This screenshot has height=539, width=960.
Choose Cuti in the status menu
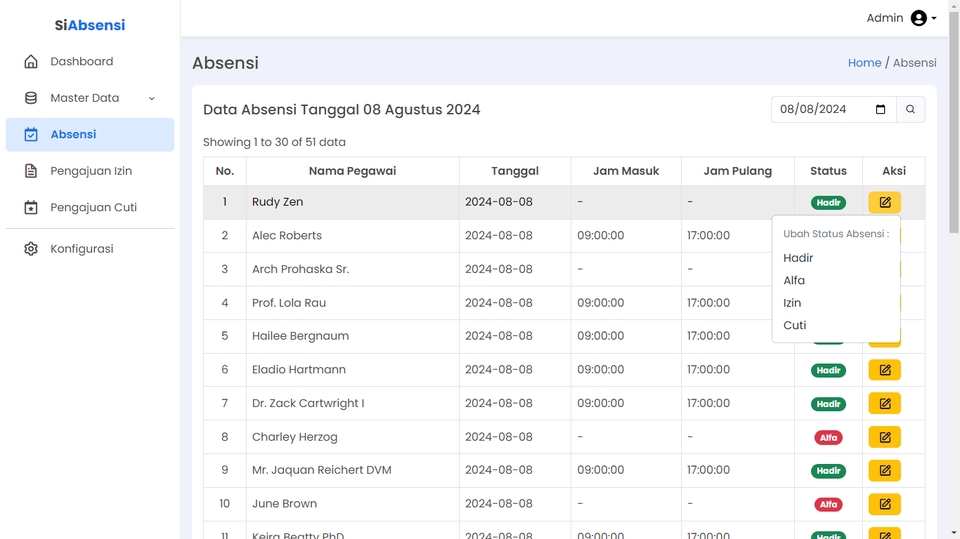pyautogui.click(x=795, y=325)
